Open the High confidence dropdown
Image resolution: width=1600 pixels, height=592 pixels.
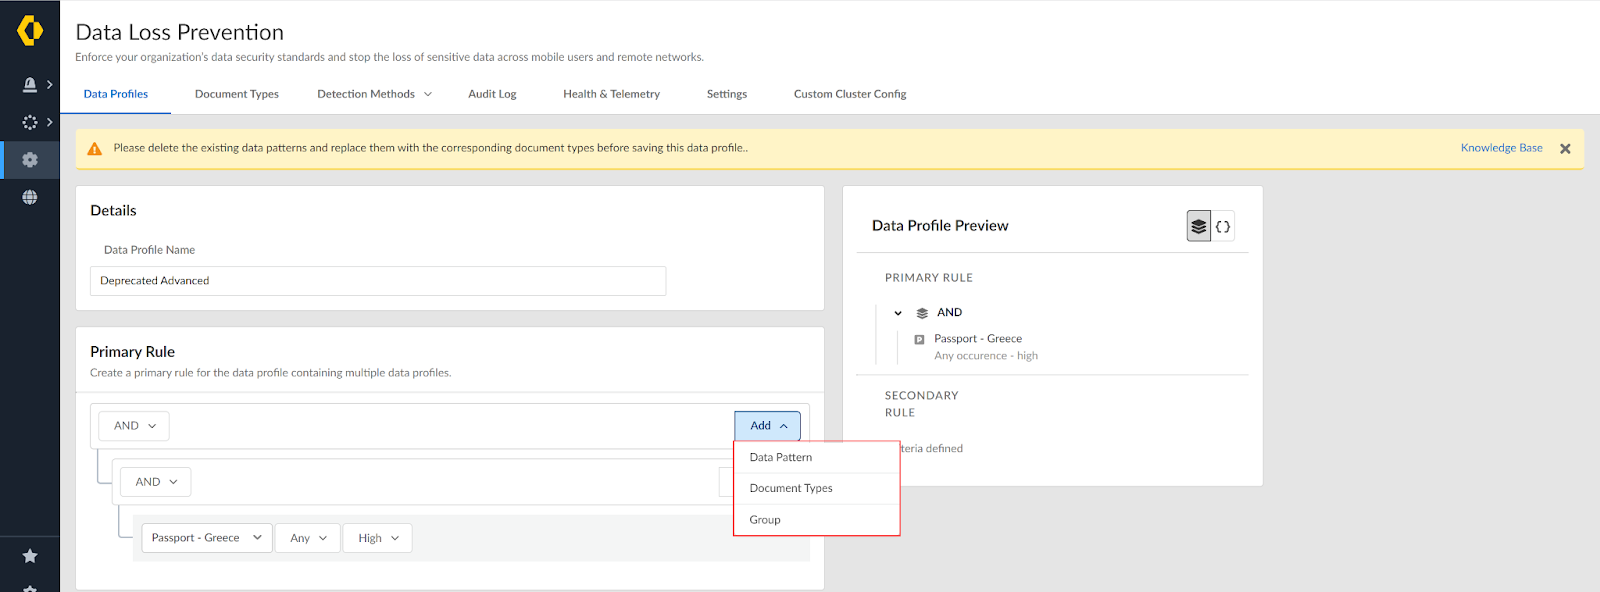point(378,538)
